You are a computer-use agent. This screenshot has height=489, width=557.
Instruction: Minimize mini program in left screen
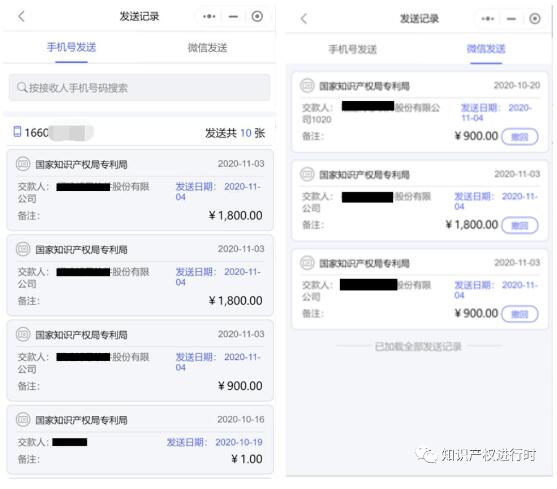pyautogui.click(x=233, y=16)
